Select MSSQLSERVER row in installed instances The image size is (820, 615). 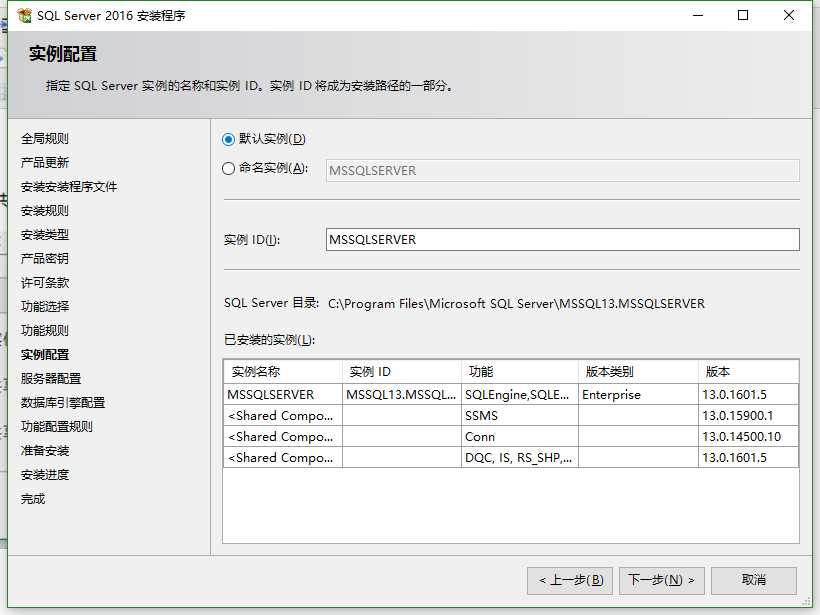click(x=511, y=395)
